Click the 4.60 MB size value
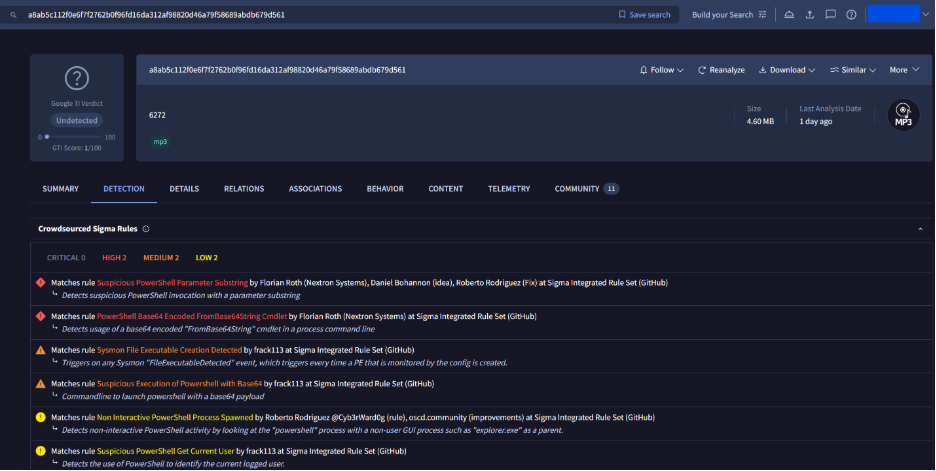Viewport: 936px width, 471px height. point(760,121)
